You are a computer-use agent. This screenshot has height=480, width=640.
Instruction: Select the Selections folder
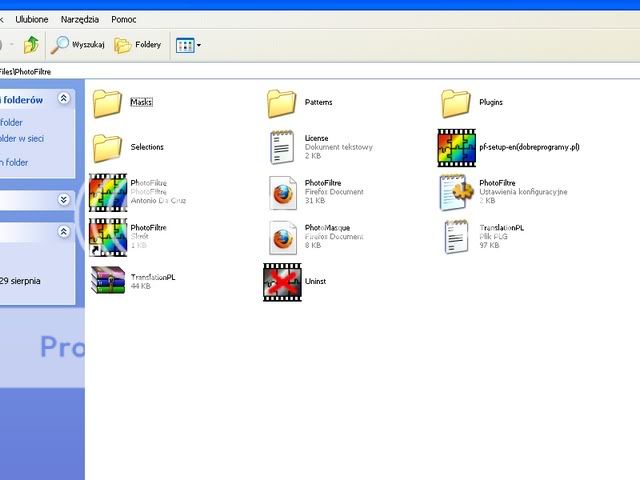pos(107,148)
